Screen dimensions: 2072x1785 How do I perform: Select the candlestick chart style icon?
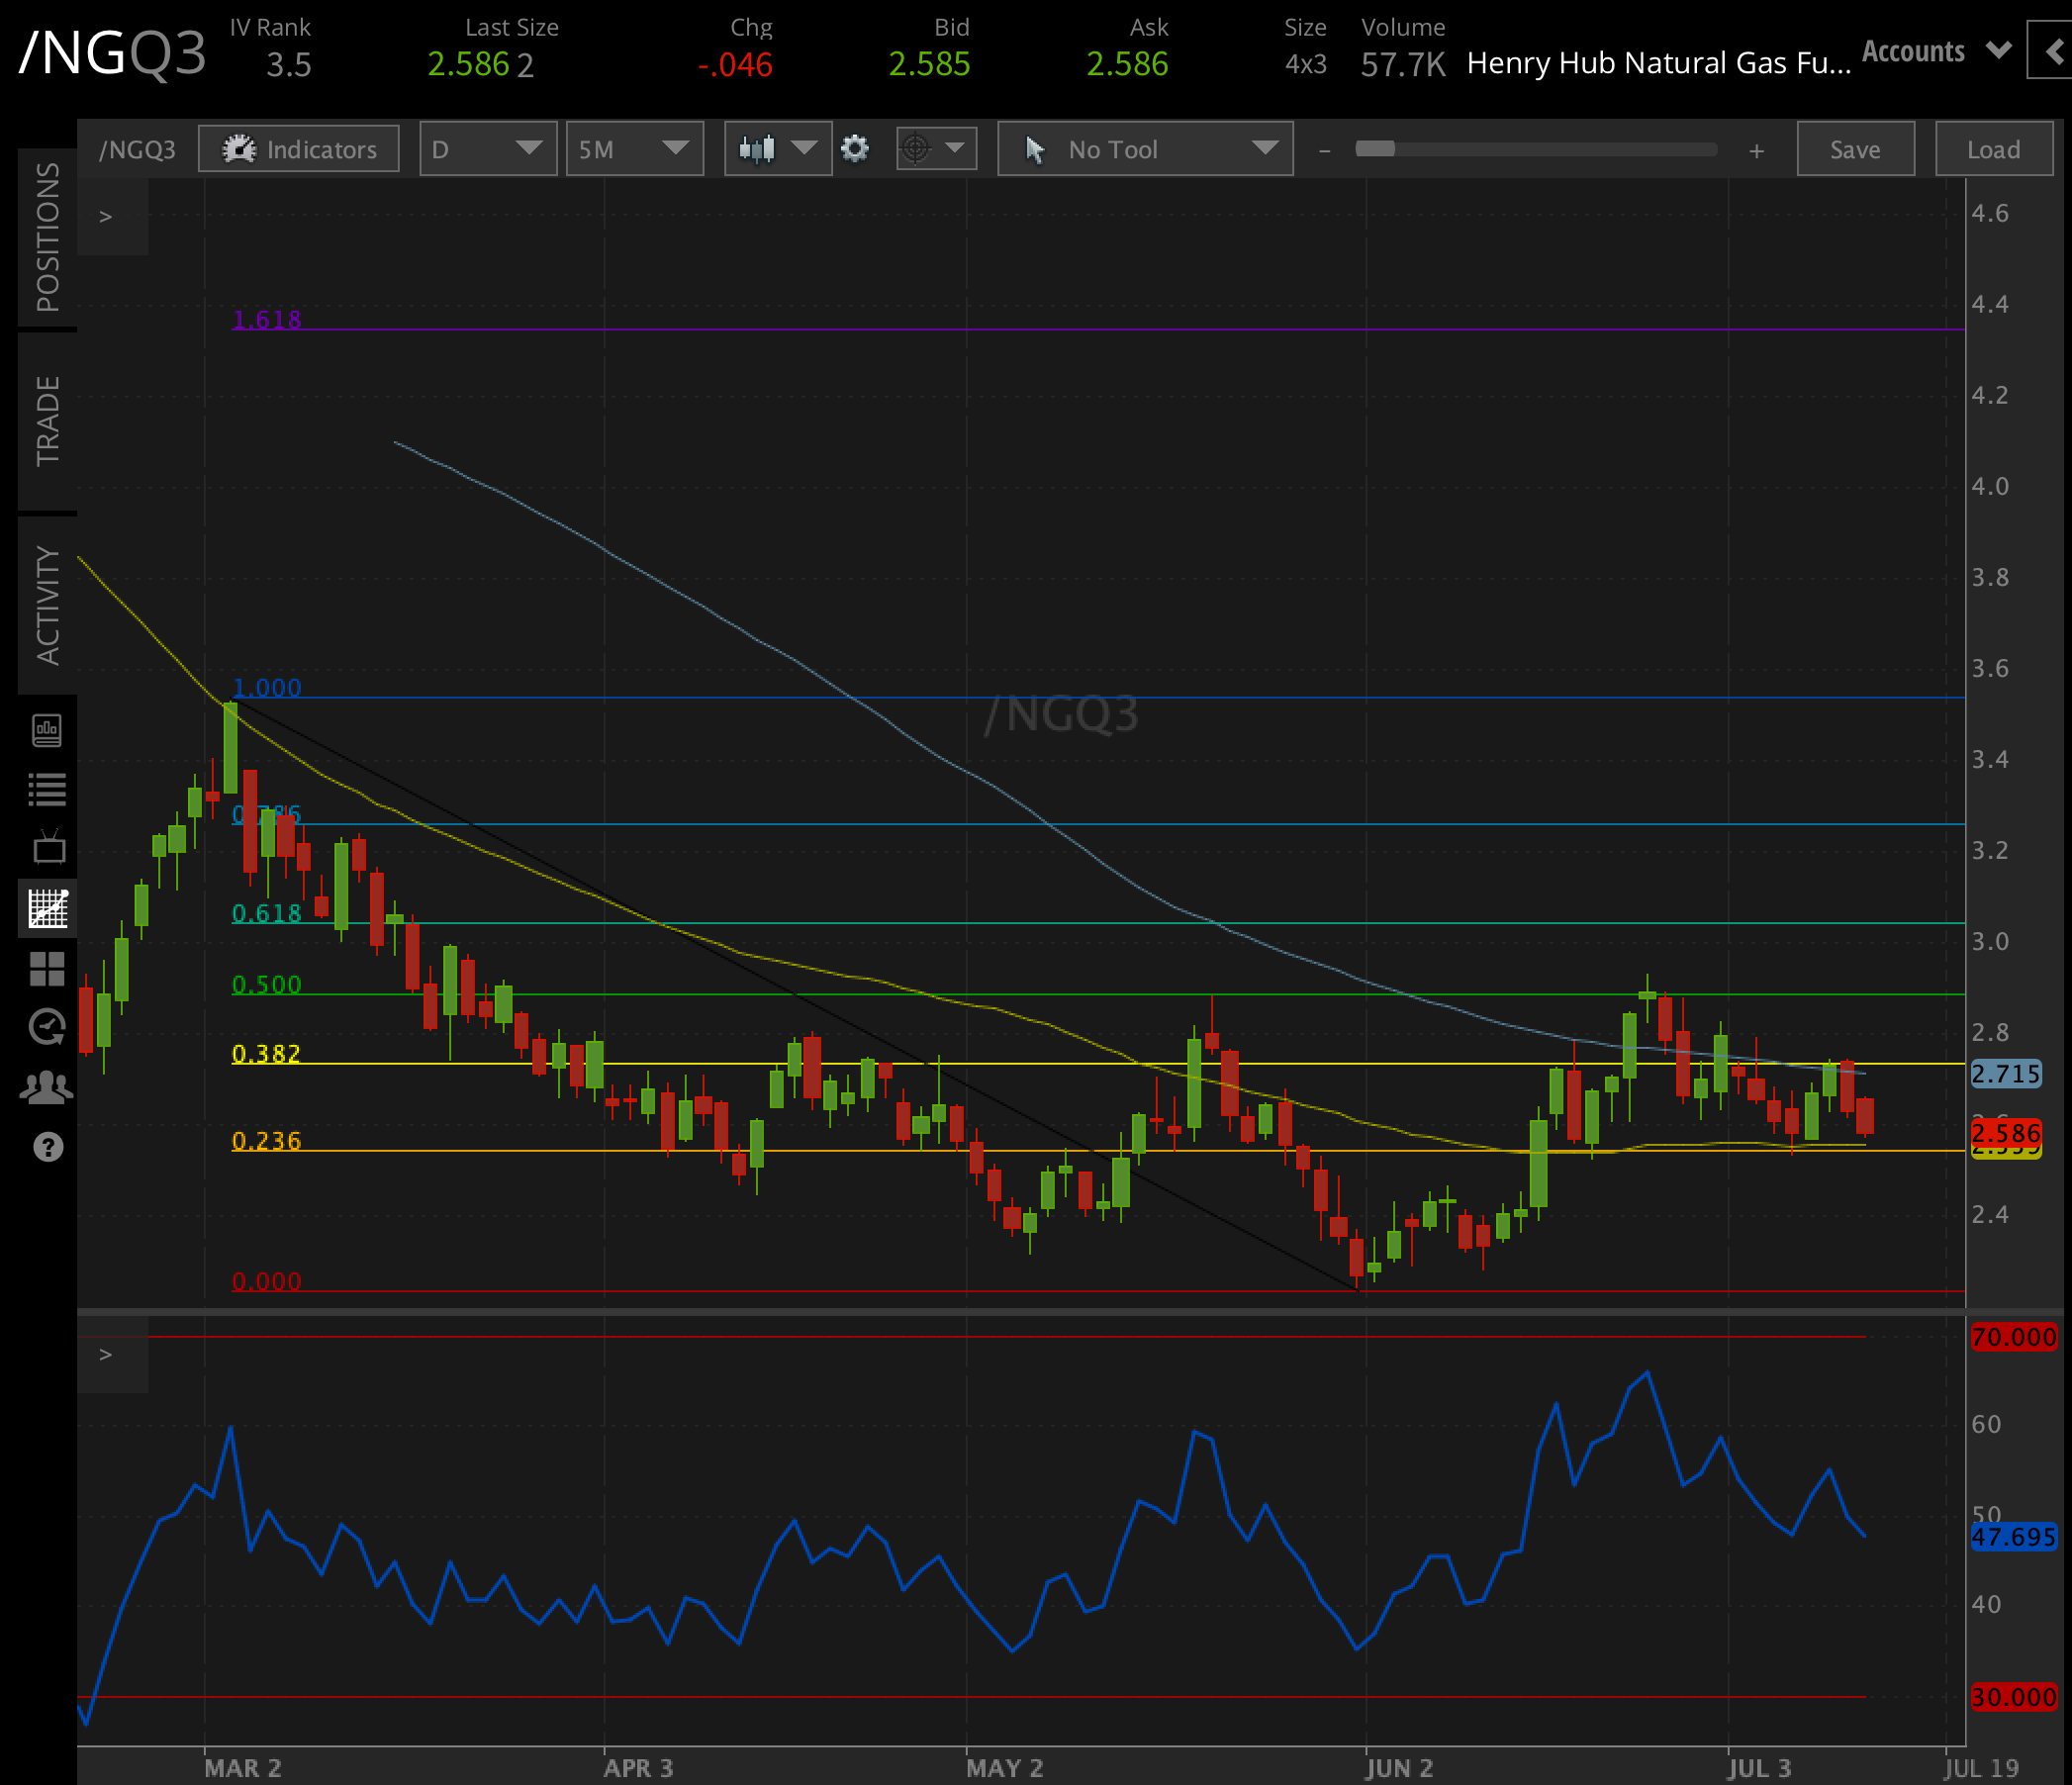757,148
